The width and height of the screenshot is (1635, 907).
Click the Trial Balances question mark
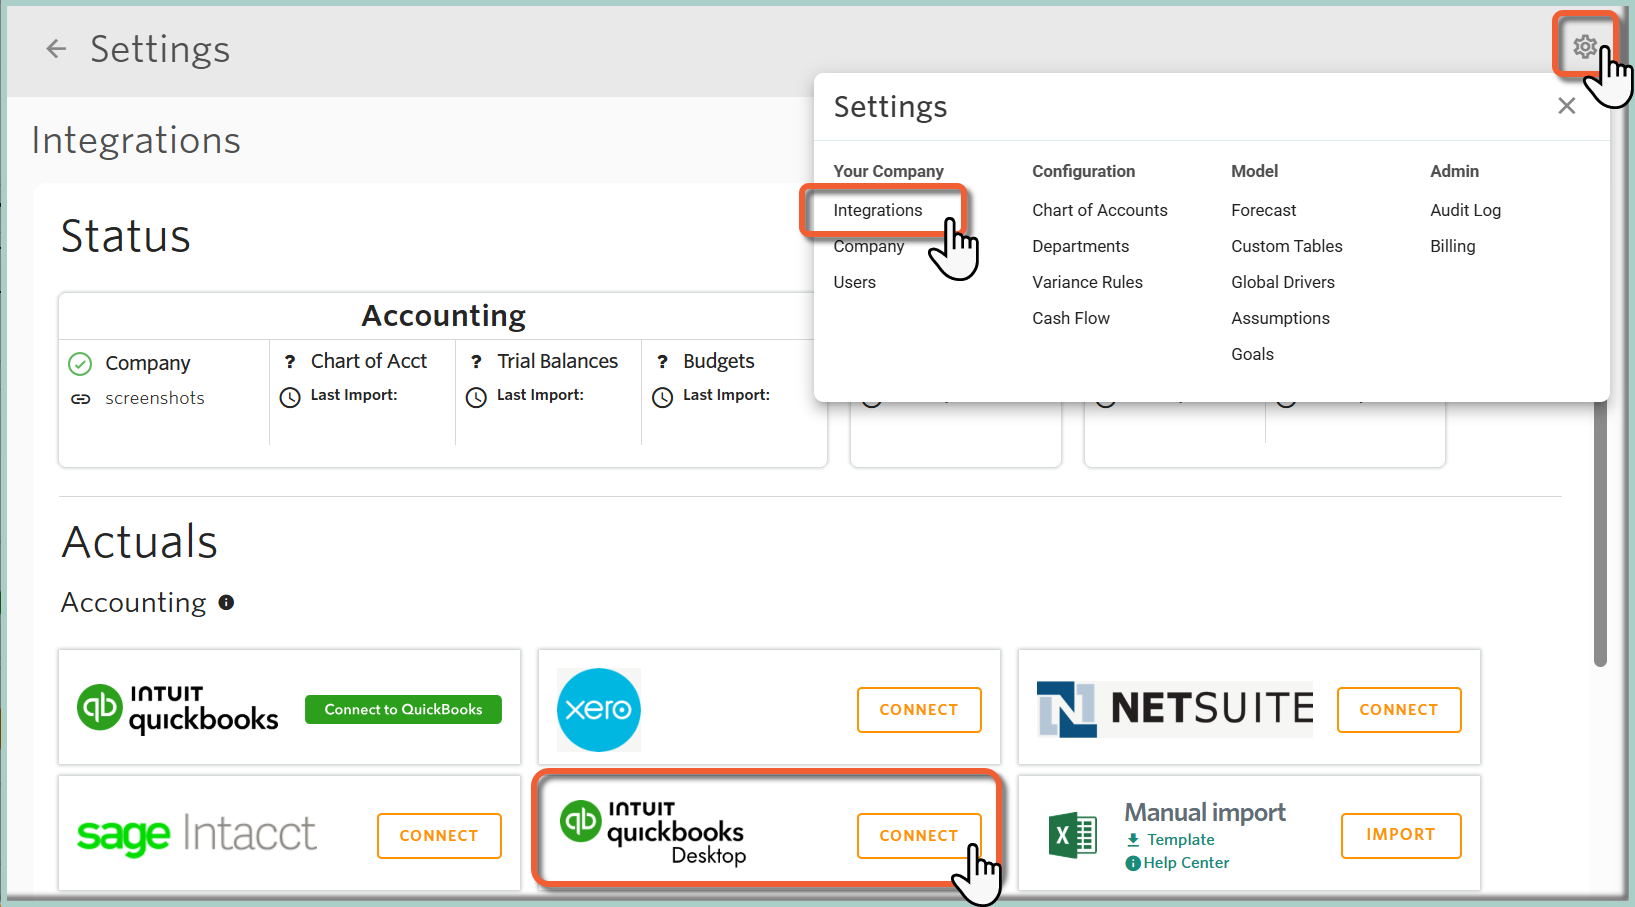point(476,362)
